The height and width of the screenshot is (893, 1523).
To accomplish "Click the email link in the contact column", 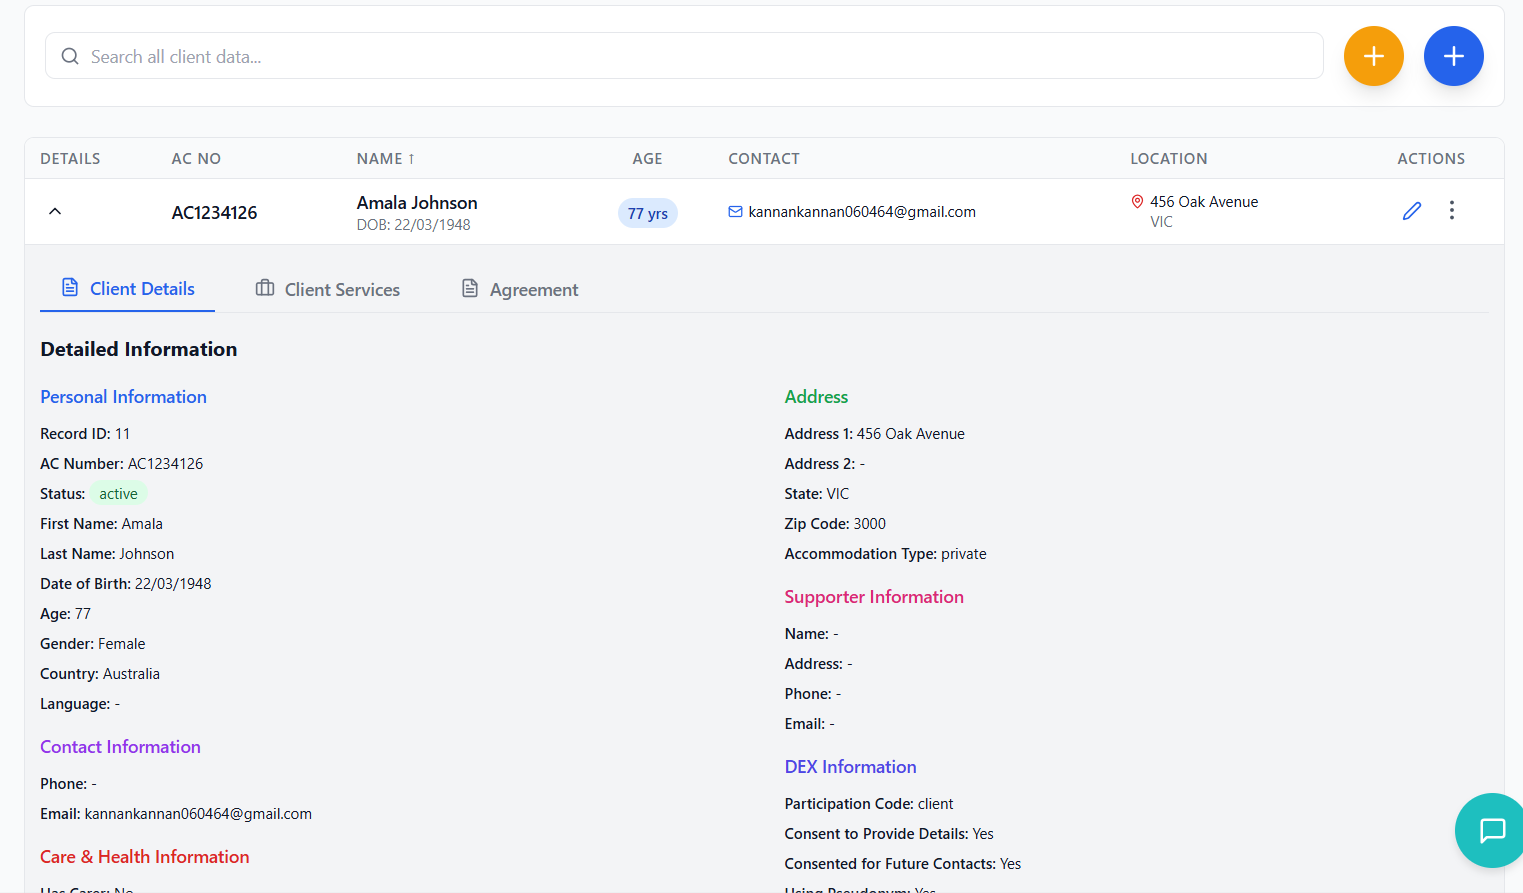I will click(x=861, y=212).
